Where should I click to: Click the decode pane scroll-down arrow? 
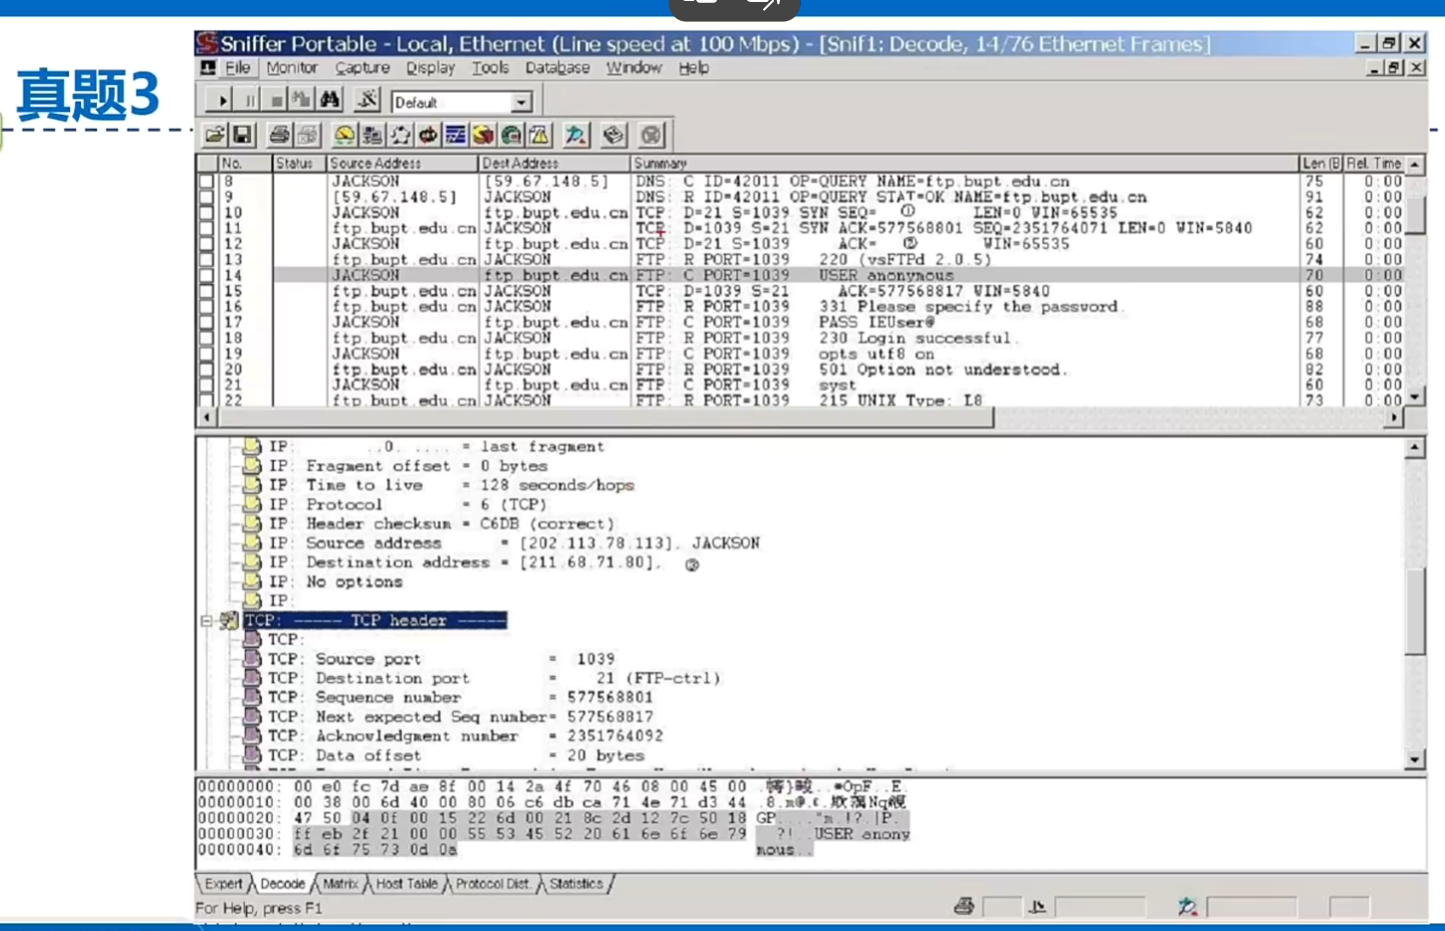[1415, 759]
